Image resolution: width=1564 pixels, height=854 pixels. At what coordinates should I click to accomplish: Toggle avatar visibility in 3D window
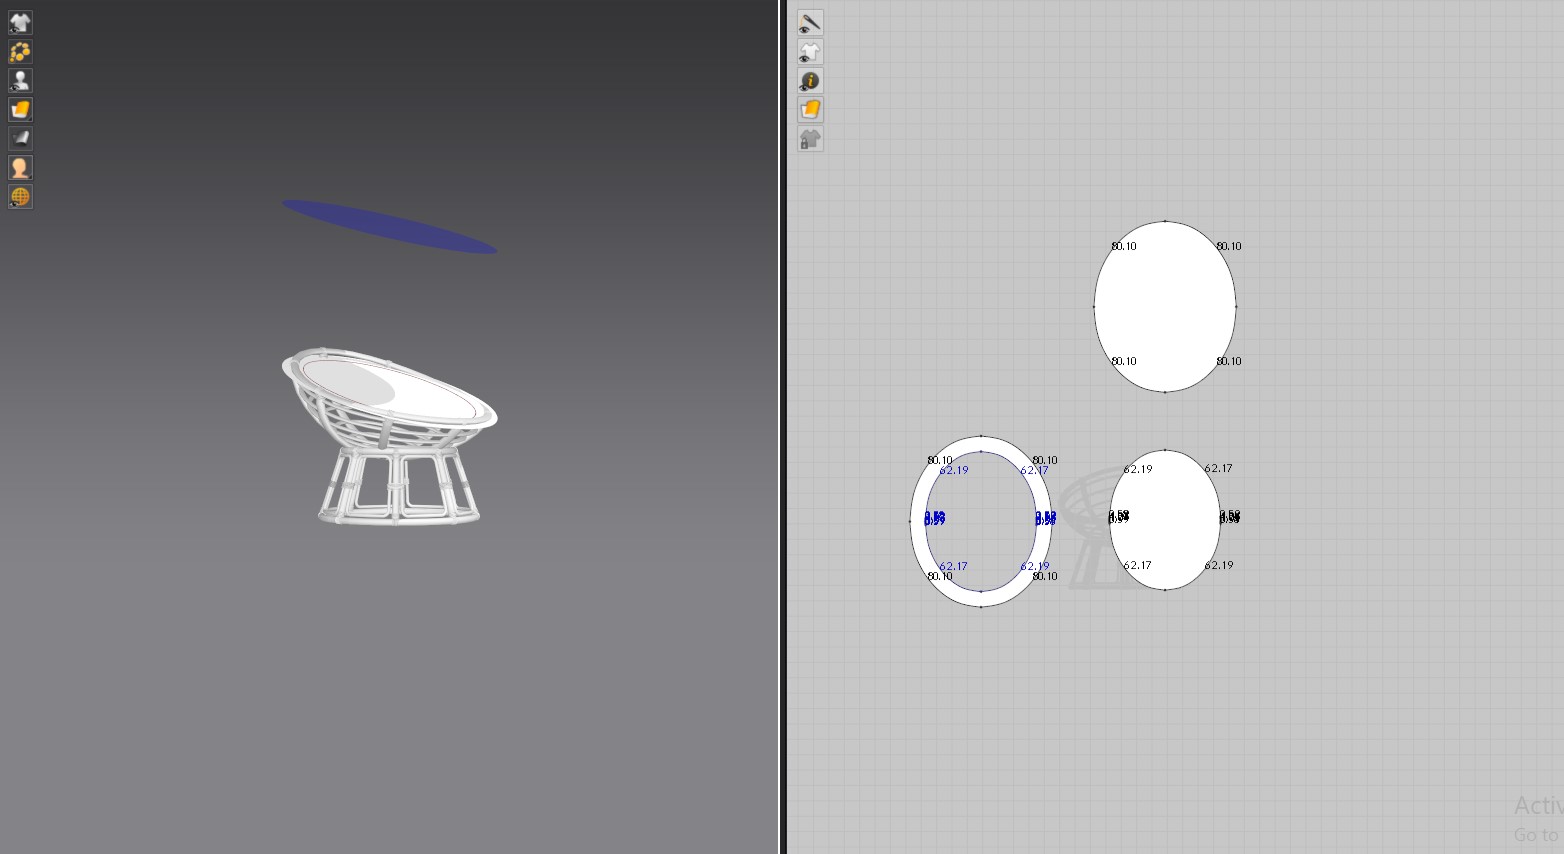pos(20,80)
